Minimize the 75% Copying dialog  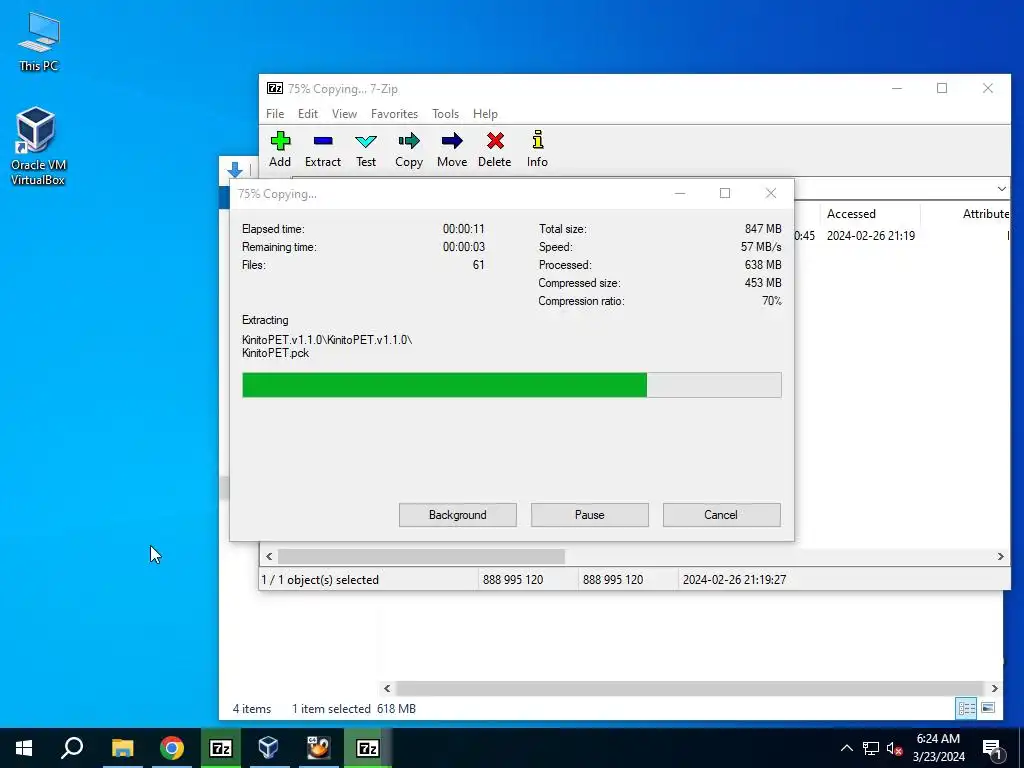point(680,193)
